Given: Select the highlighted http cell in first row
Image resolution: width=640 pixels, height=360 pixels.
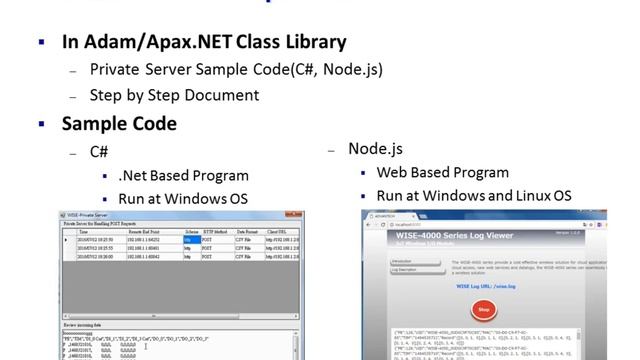Looking at the screenshot, I should click(x=192, y=240).
